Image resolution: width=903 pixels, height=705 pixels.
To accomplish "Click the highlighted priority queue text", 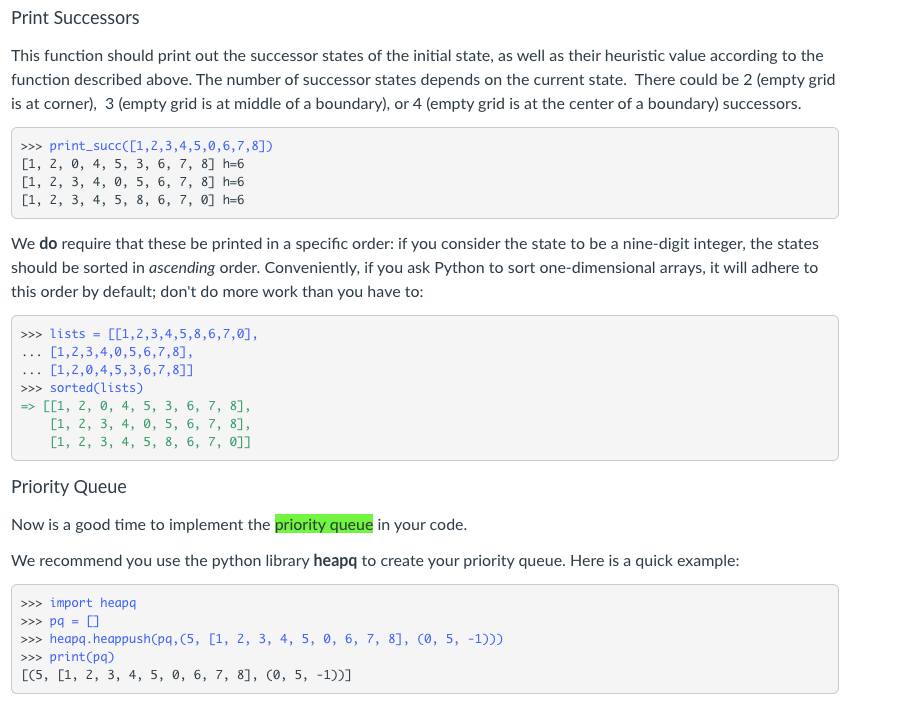I will [x=324, y=524].
